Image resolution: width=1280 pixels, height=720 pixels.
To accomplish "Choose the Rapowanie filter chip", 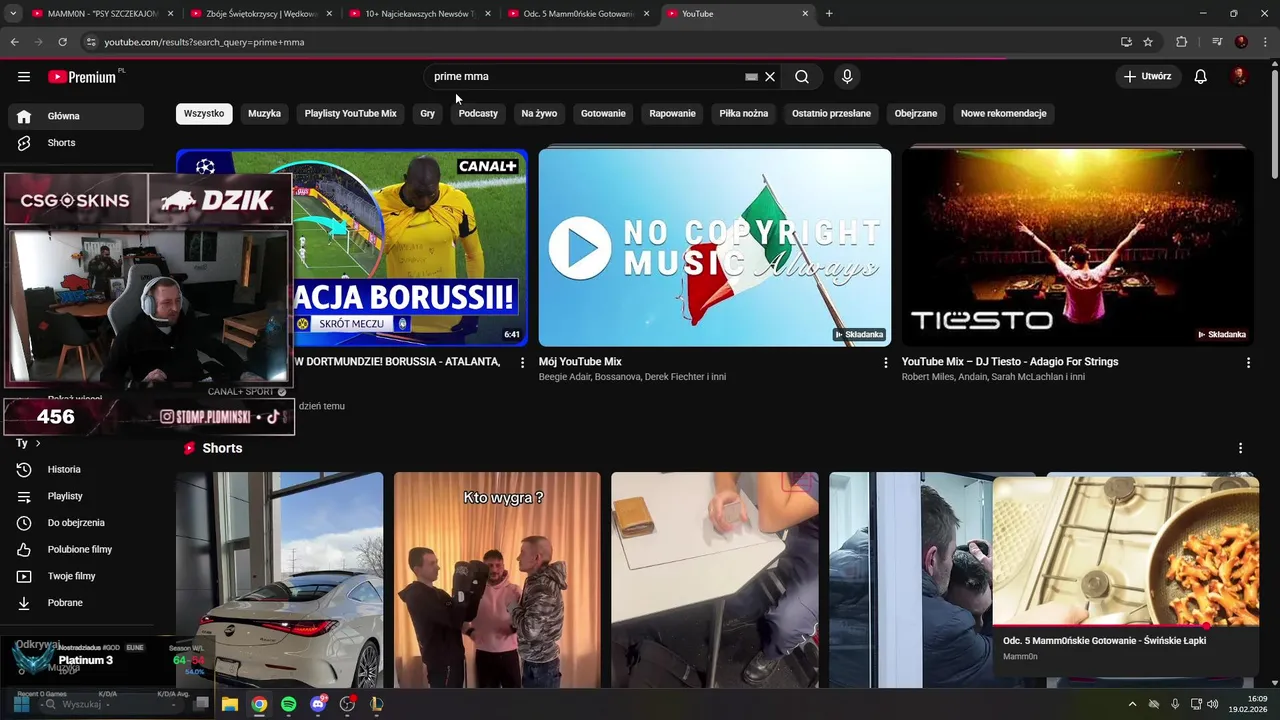I will coord(672,114).
